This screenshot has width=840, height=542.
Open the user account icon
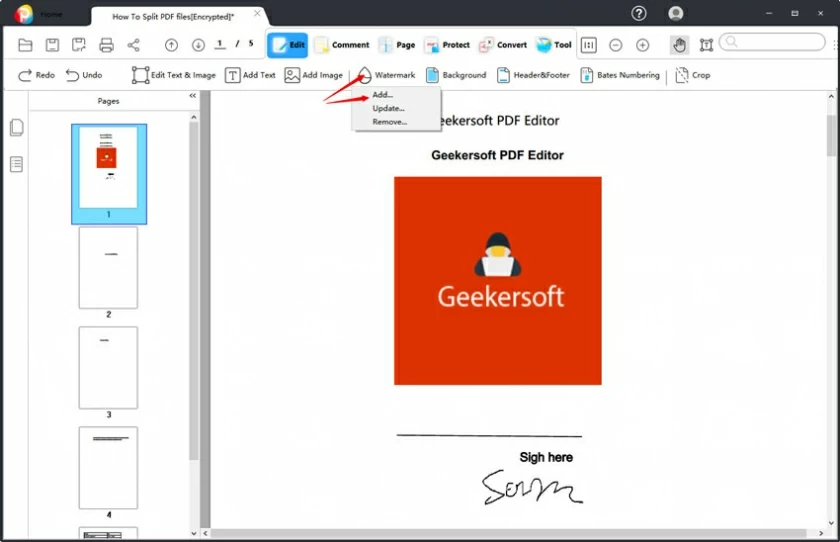click(676, 13)
